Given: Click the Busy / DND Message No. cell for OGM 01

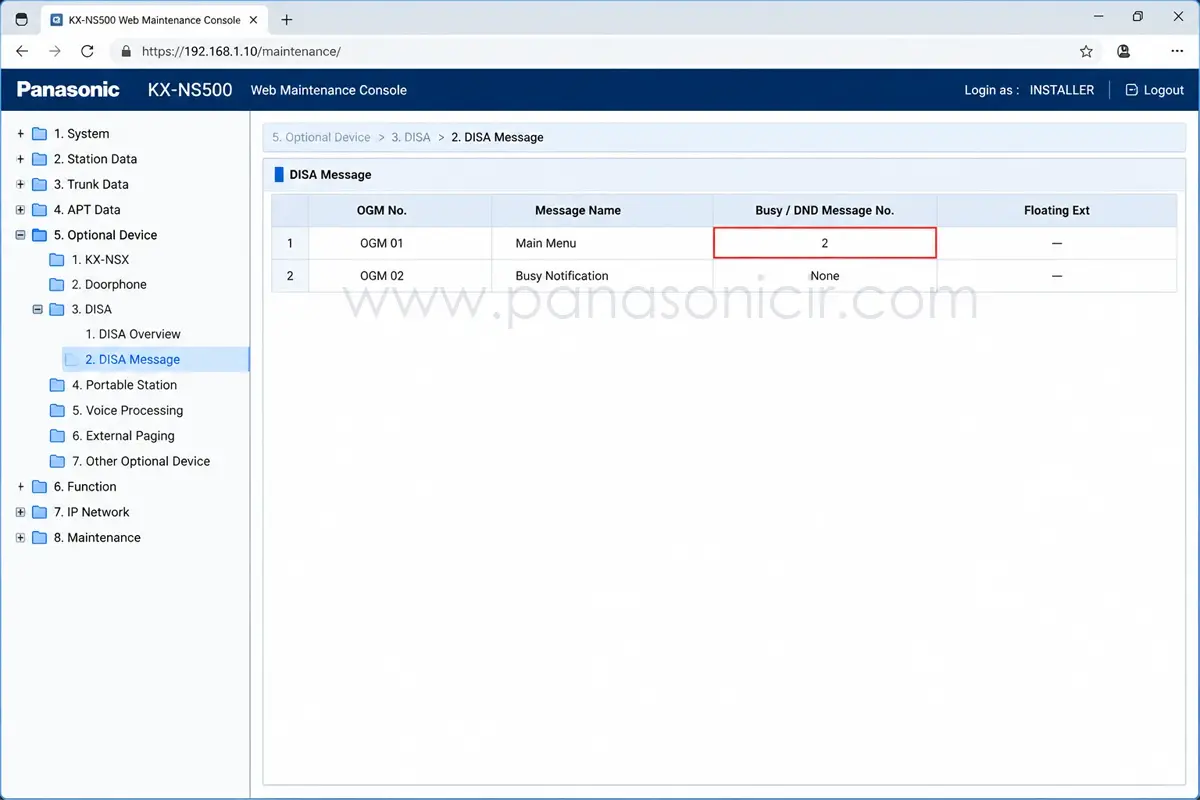Looking at the screenshot, I should coord(825,243).
